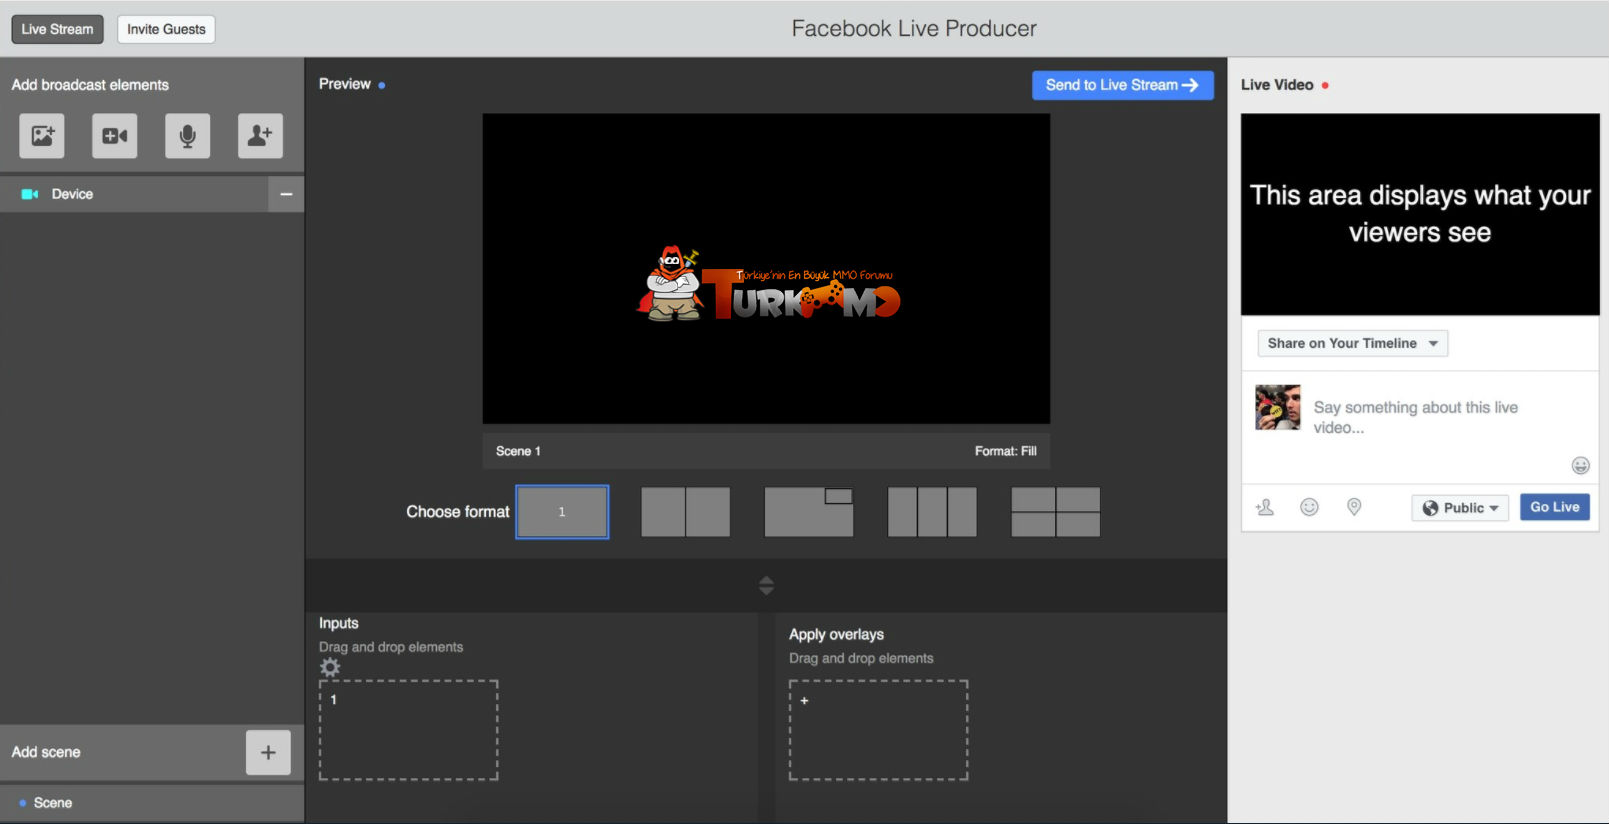Choose the two-column split format
Screen dimensions: 1609x824
[x=686, y=512]
